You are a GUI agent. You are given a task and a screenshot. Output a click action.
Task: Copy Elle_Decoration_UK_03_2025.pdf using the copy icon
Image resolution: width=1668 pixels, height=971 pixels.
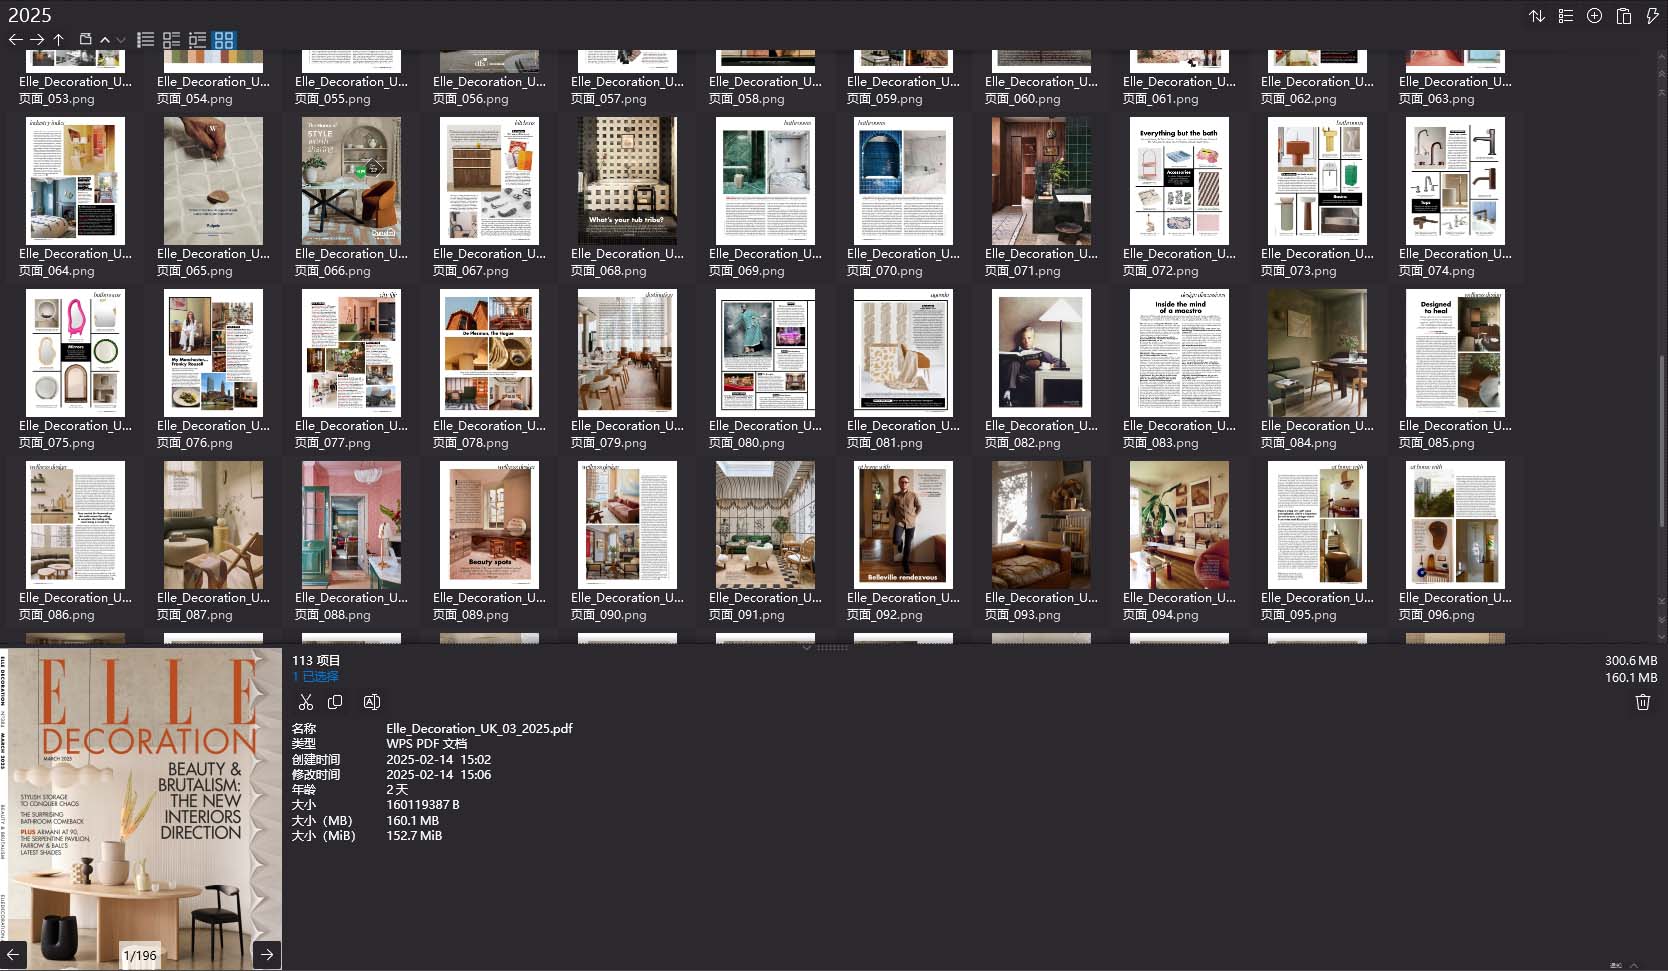click(x=335, y=702)
